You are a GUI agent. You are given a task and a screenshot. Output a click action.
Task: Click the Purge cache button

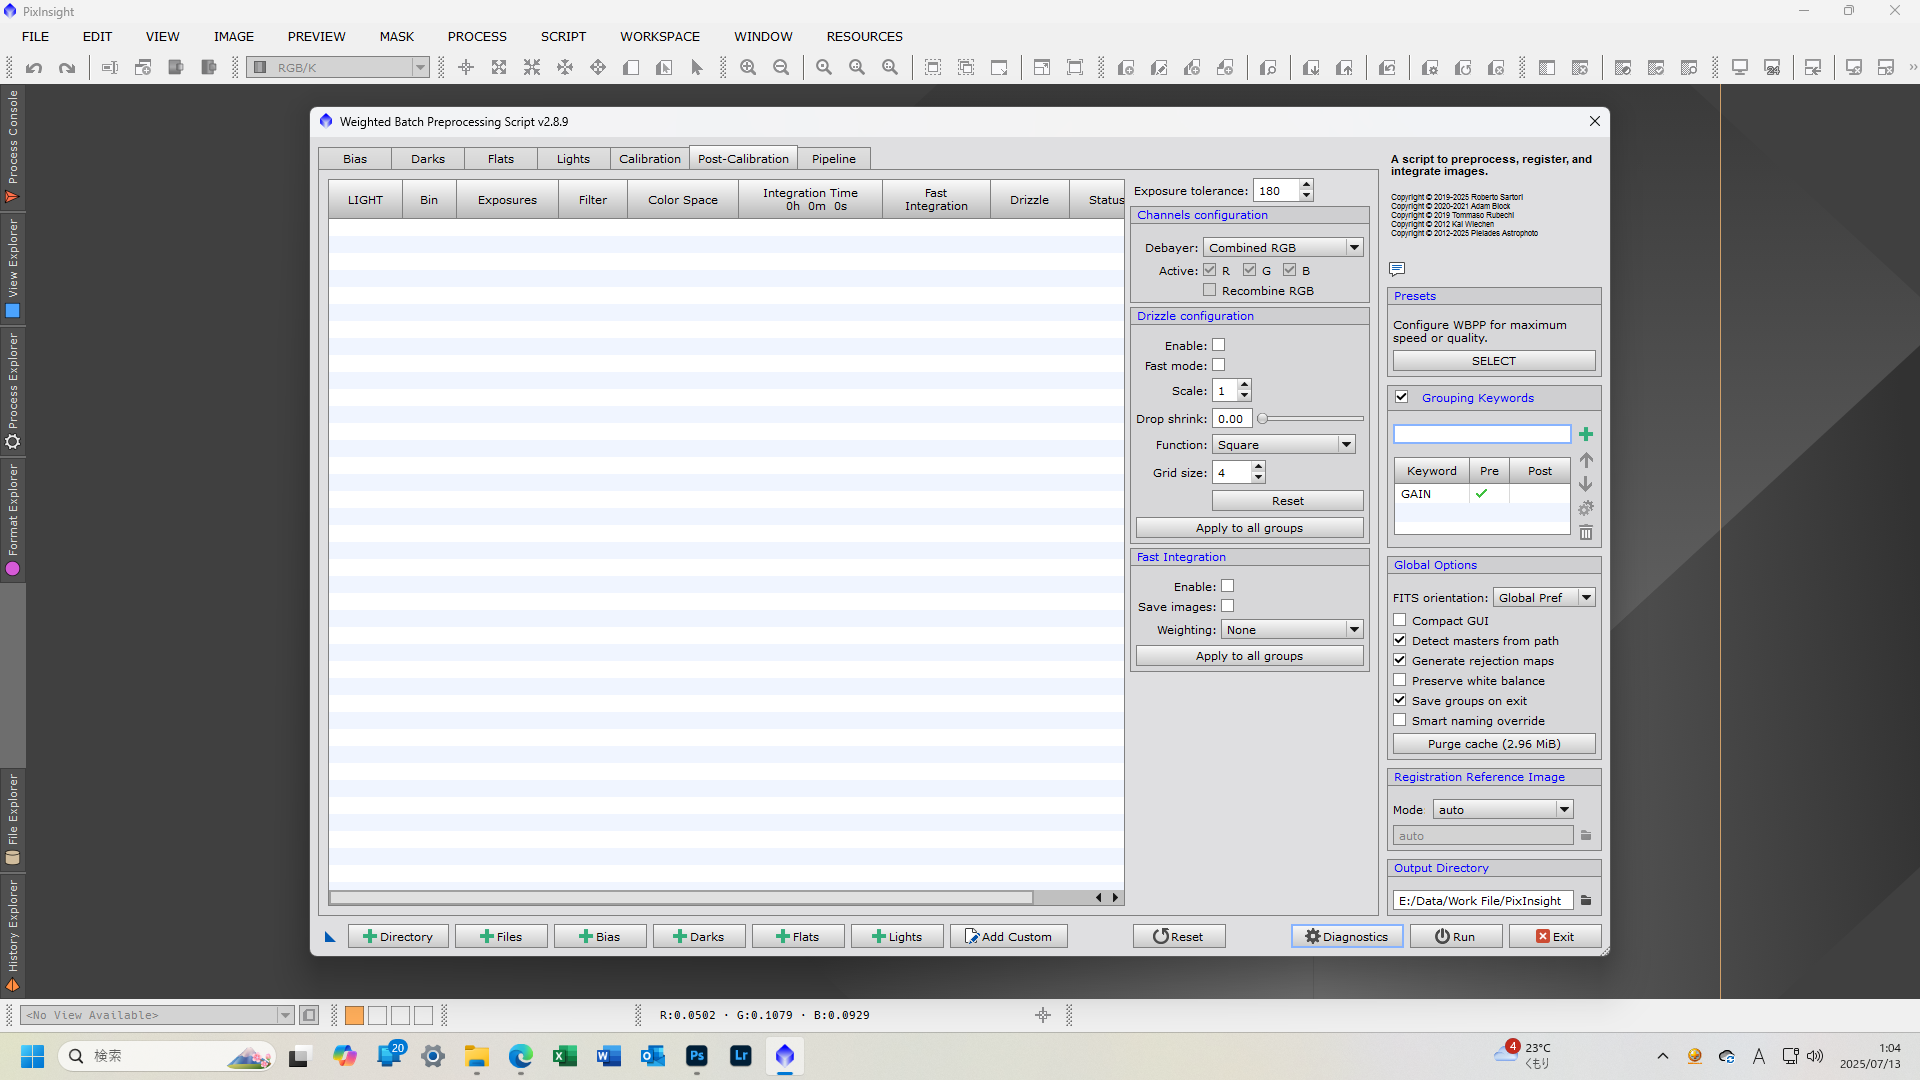coord(1494,743)
